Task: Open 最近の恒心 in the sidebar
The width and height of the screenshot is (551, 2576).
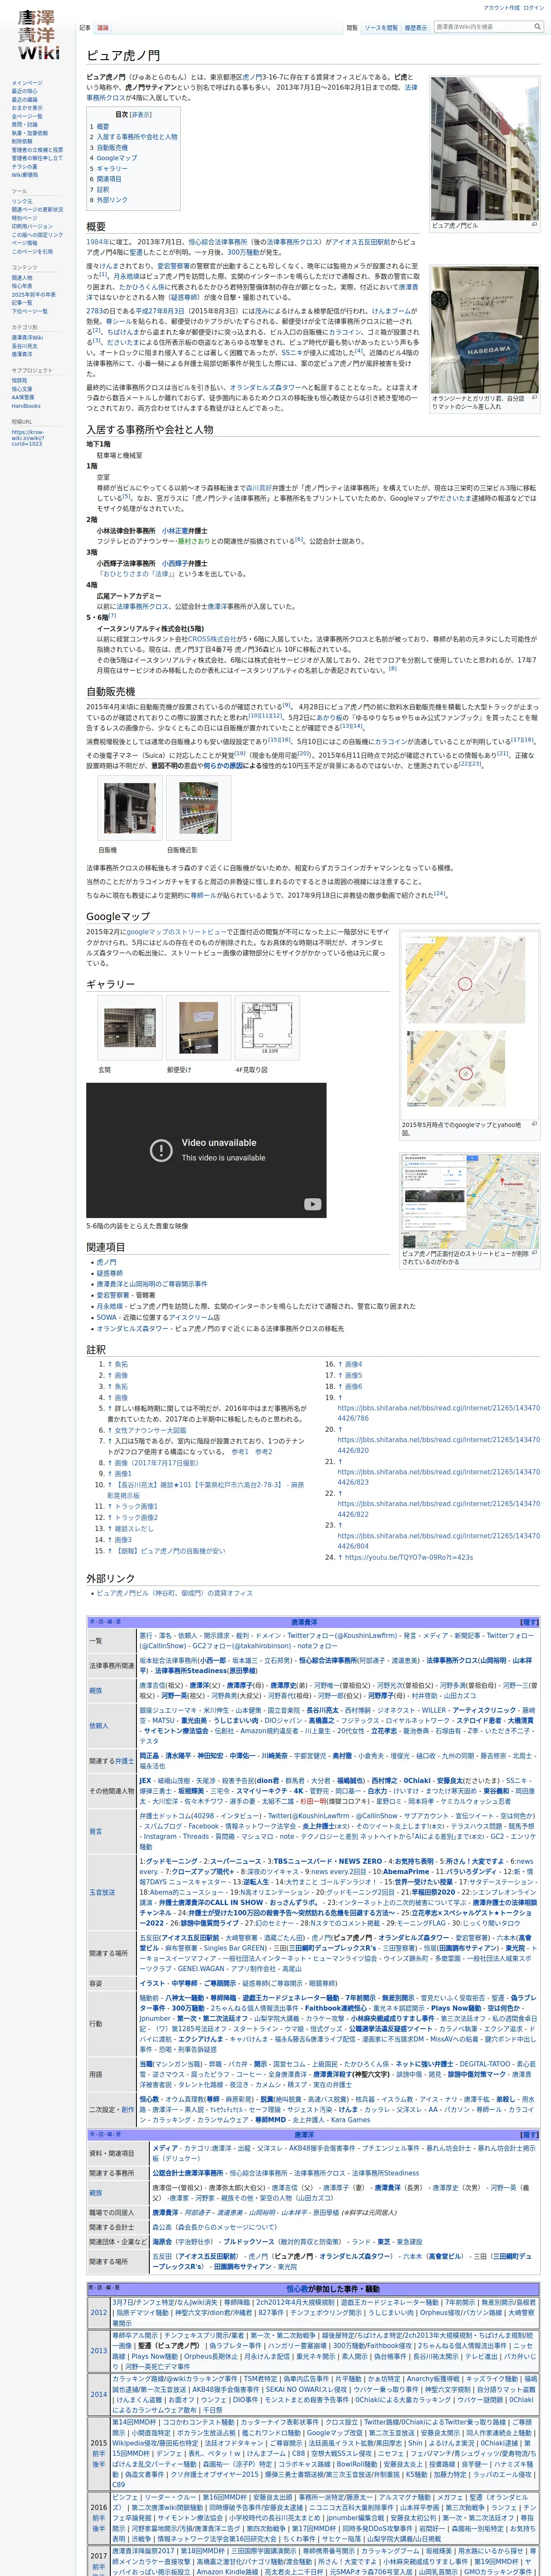Action: click(x=25, y=91)
